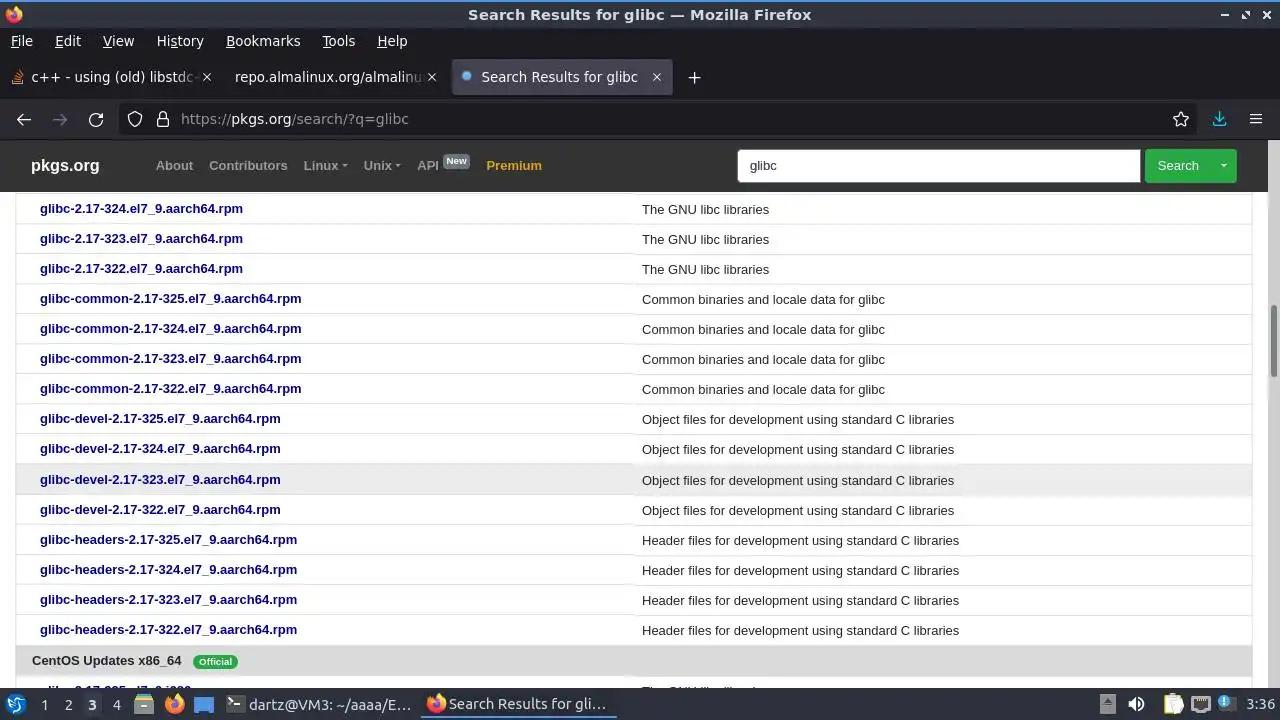The image size is (1280, 720).
Task: Click the green Search button
Action: coord(1178,166)
